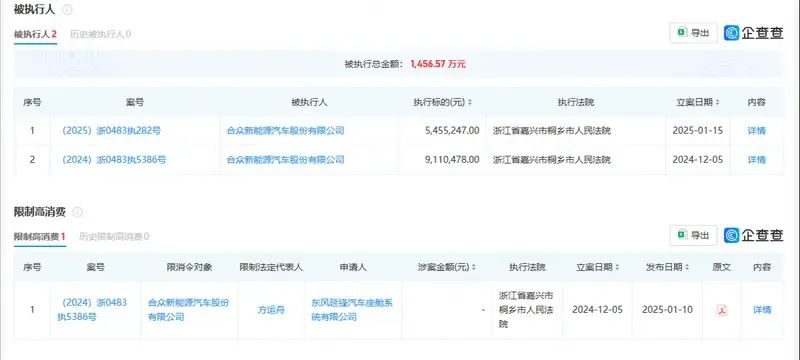This screenshot has width=800, height=360.
Task: Select the 限制高消费 1 tab
Action: point(40,237)
